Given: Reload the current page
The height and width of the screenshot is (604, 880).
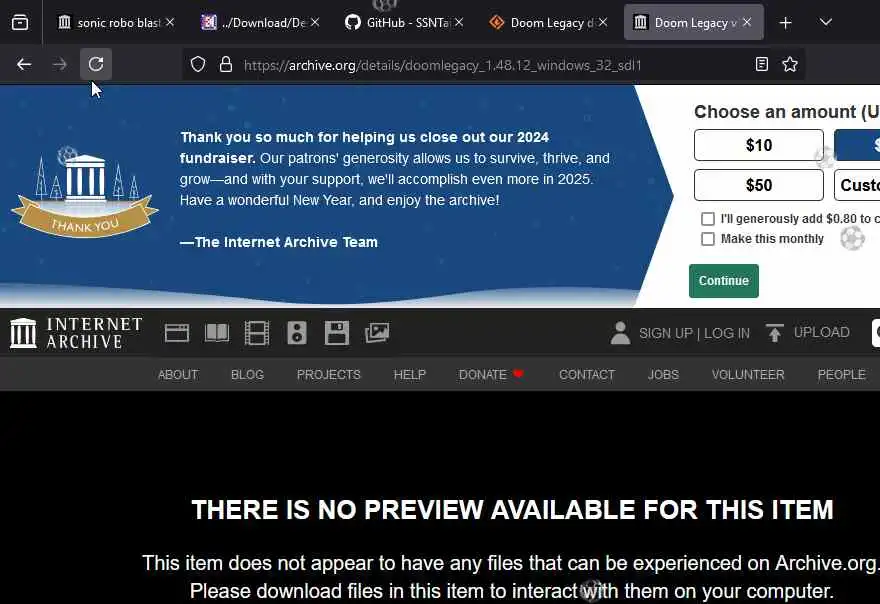Looking at the screenshot, I should click(96, 64).
